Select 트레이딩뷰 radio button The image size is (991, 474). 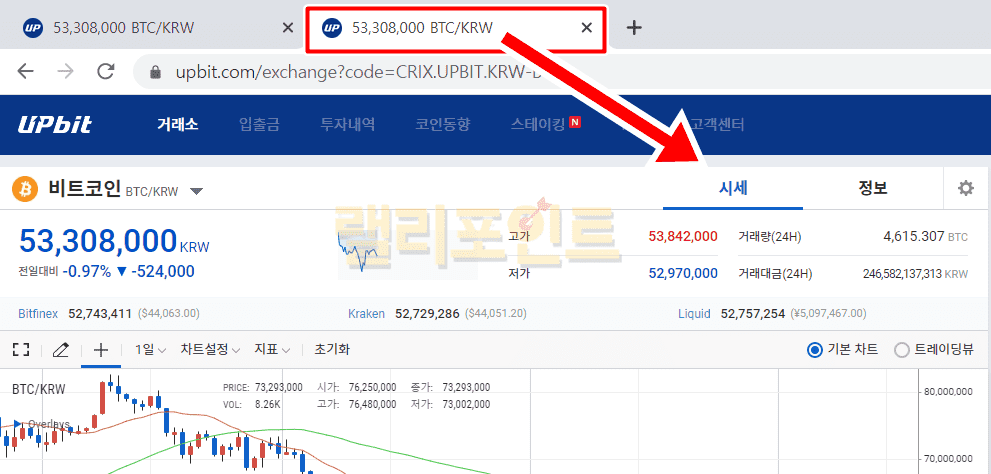point(902,349)
